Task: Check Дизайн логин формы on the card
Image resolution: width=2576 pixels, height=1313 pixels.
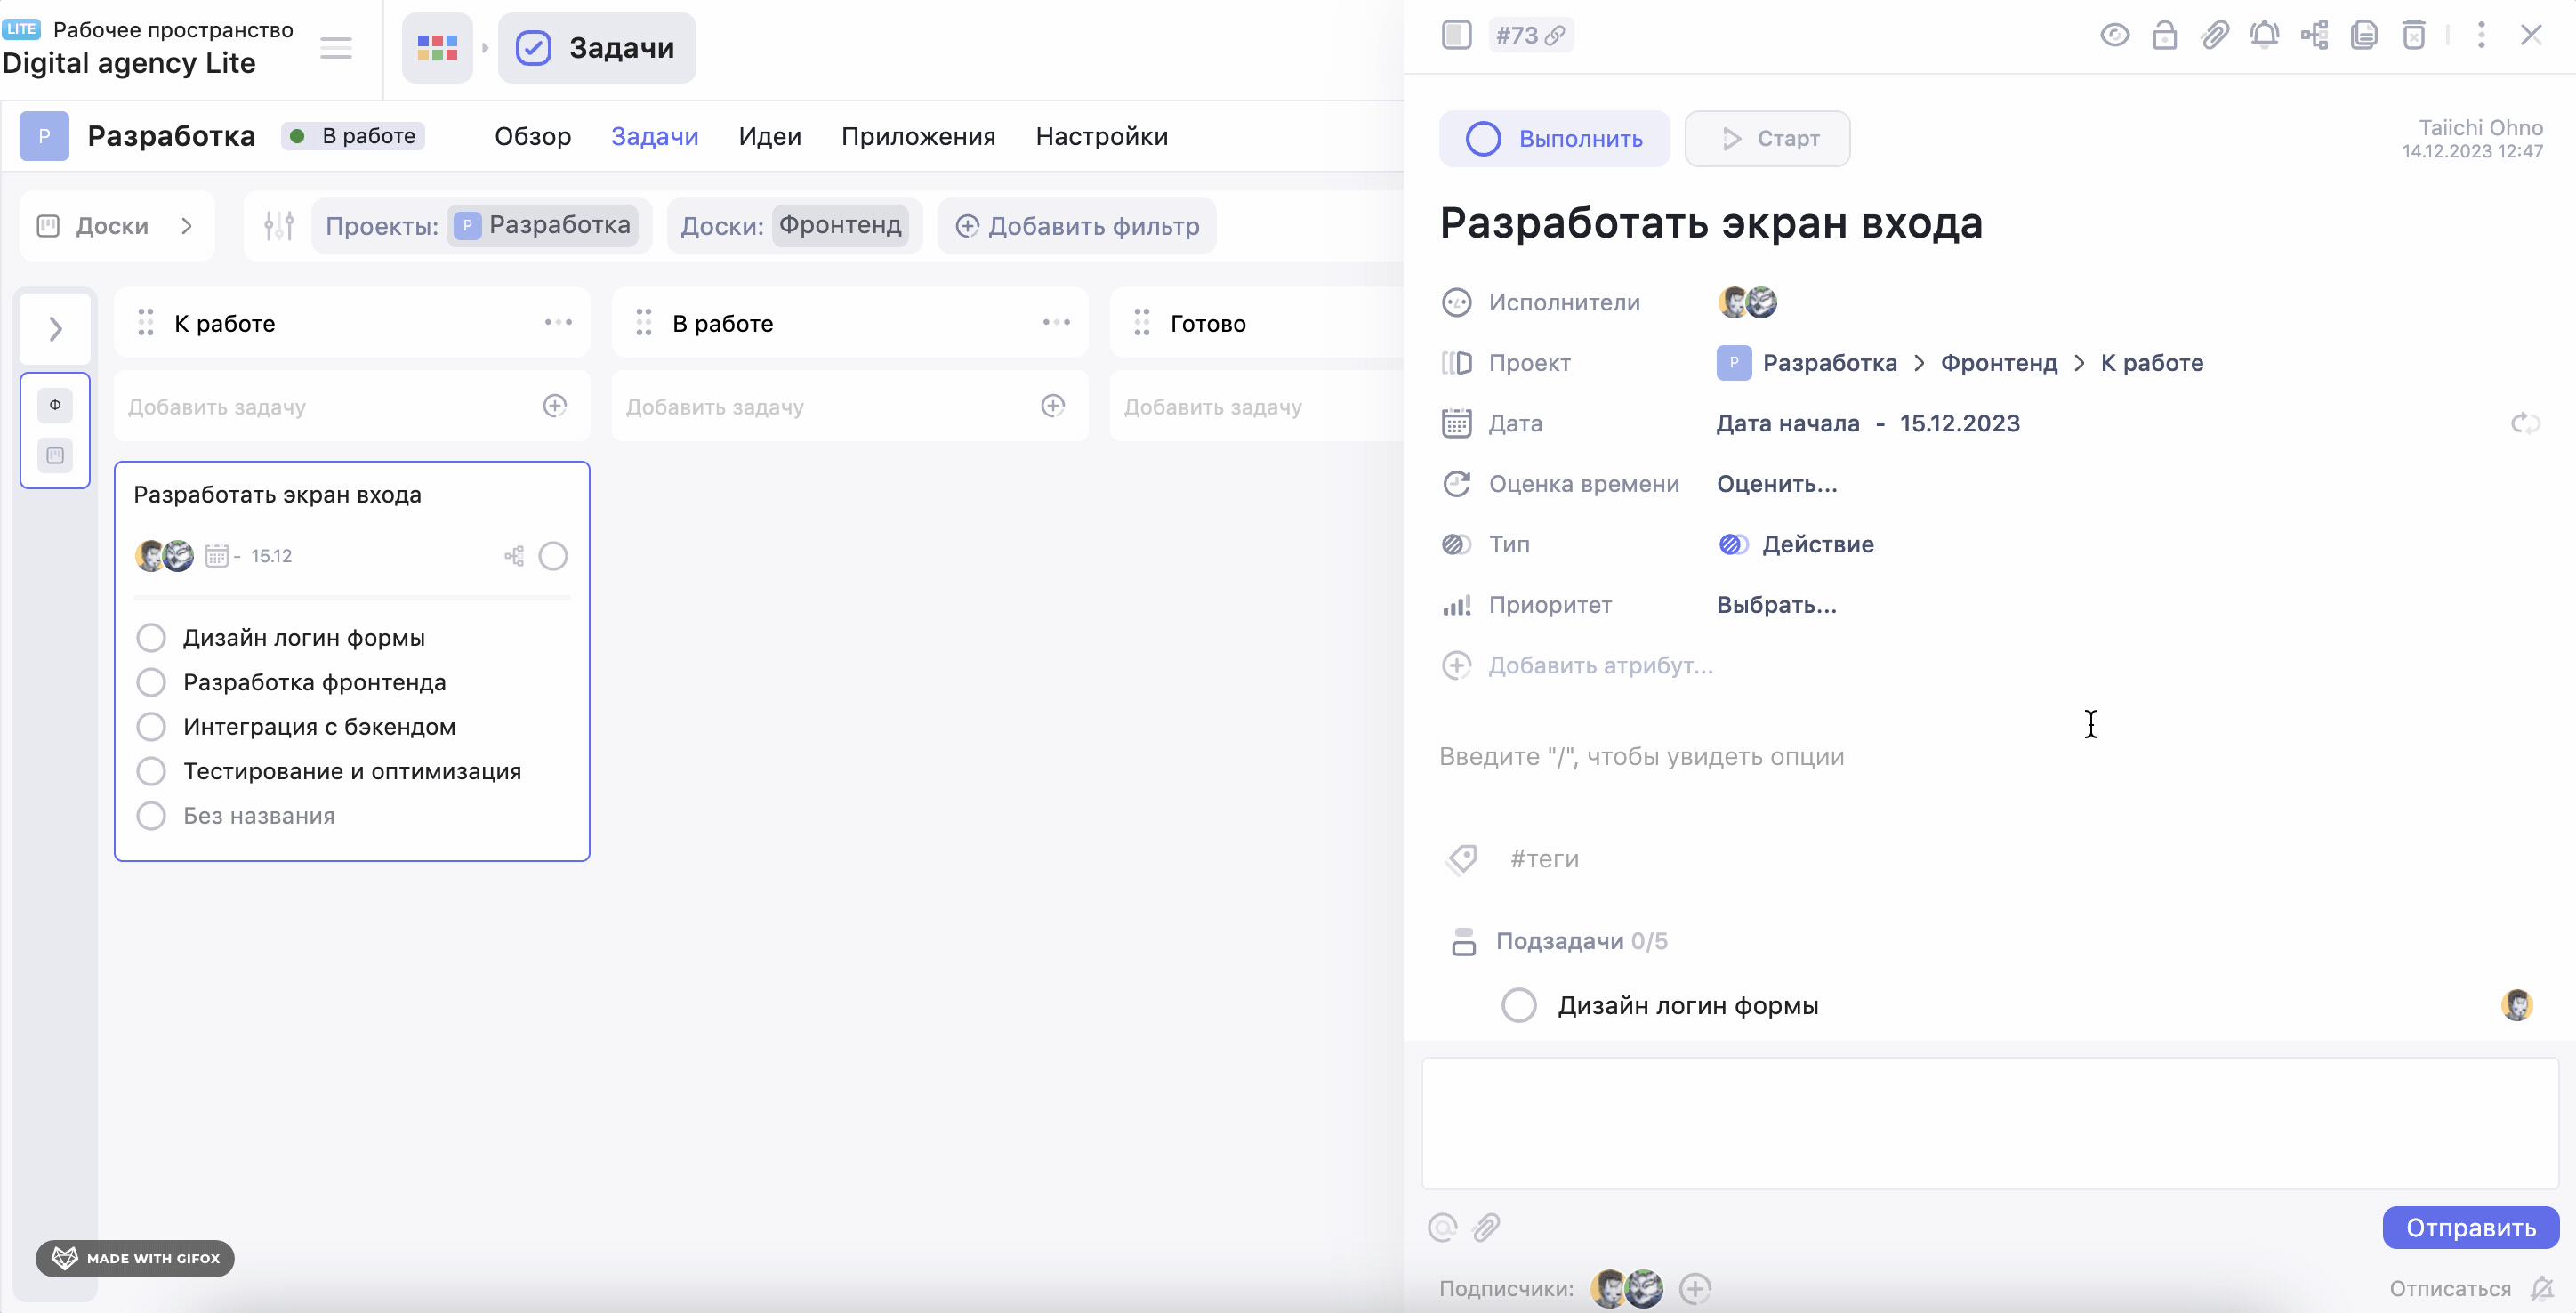Action: (151, 638)
